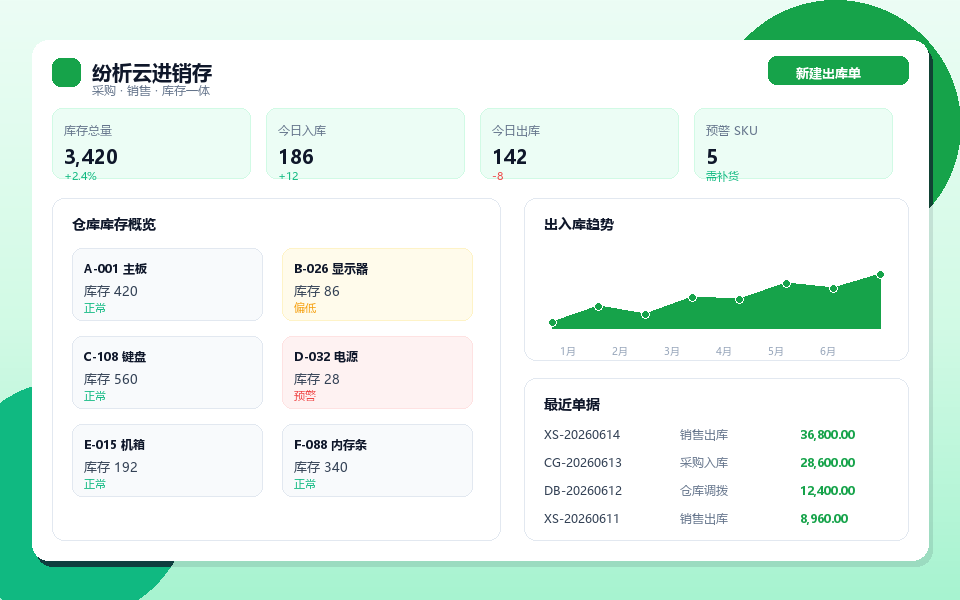
Task: Click the 采购入库 type label
Action: pos(704,463)
